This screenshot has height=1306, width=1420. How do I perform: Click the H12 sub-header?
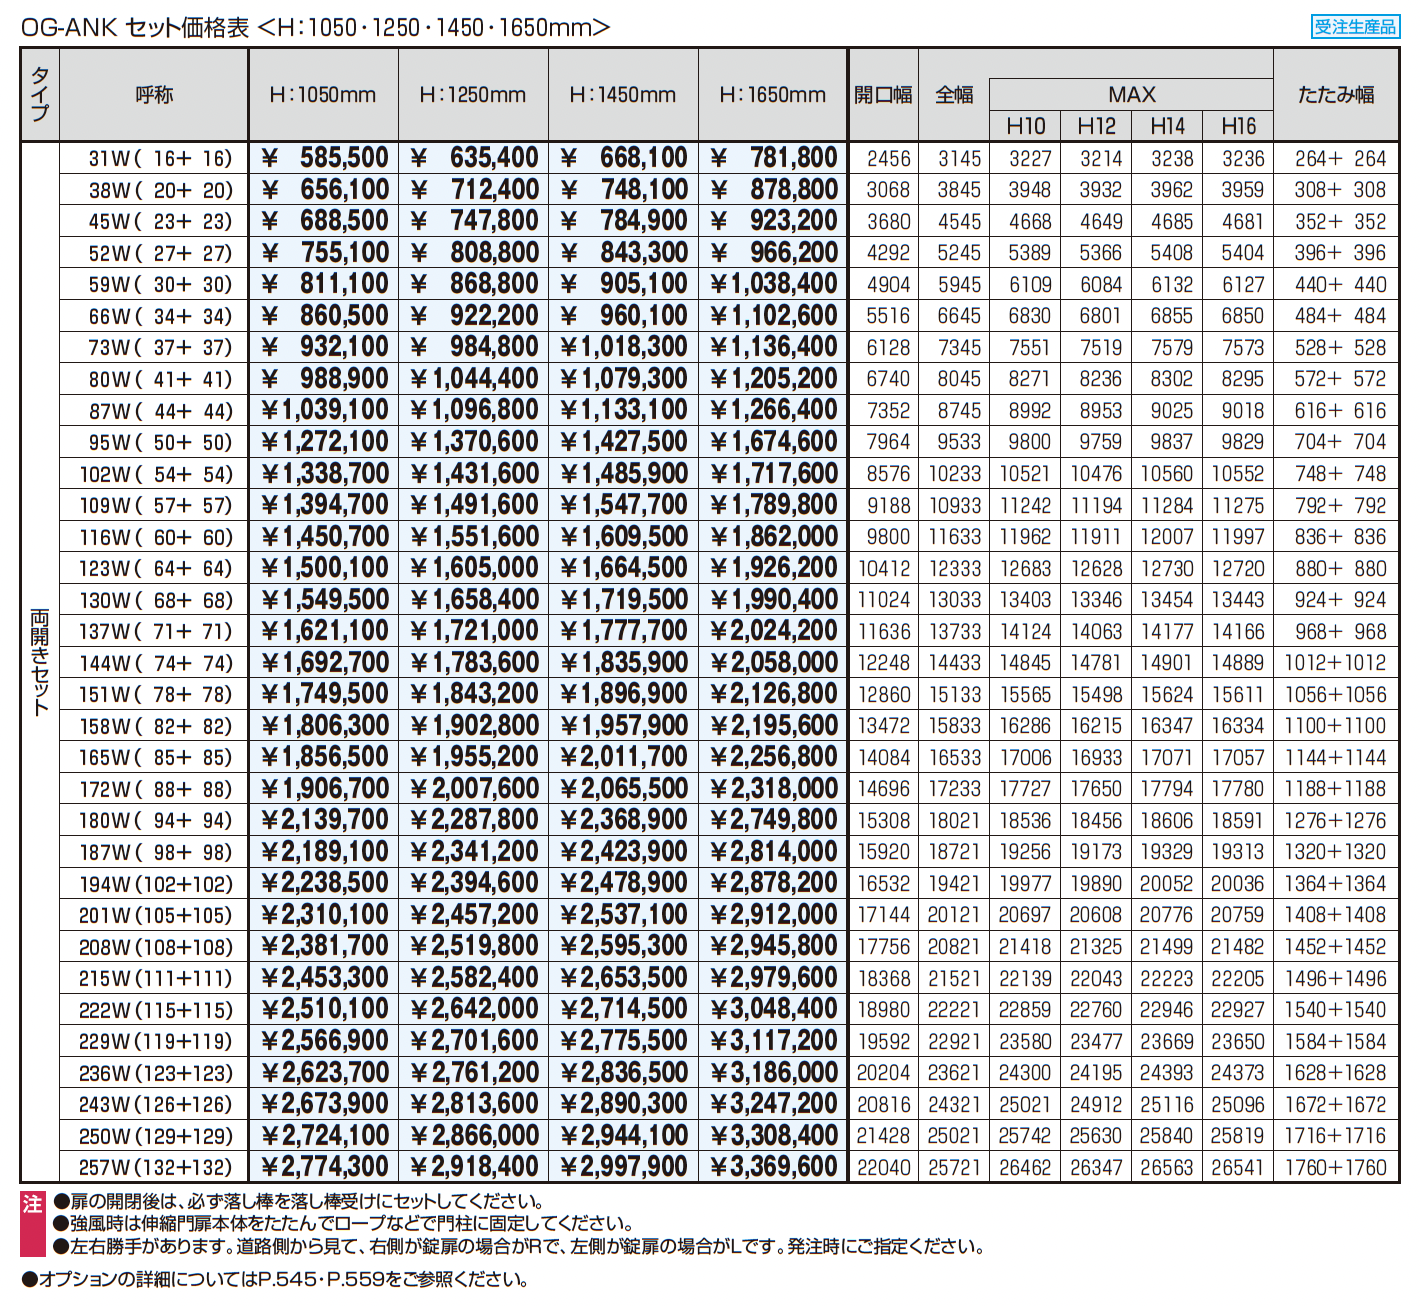(1097, 126)
